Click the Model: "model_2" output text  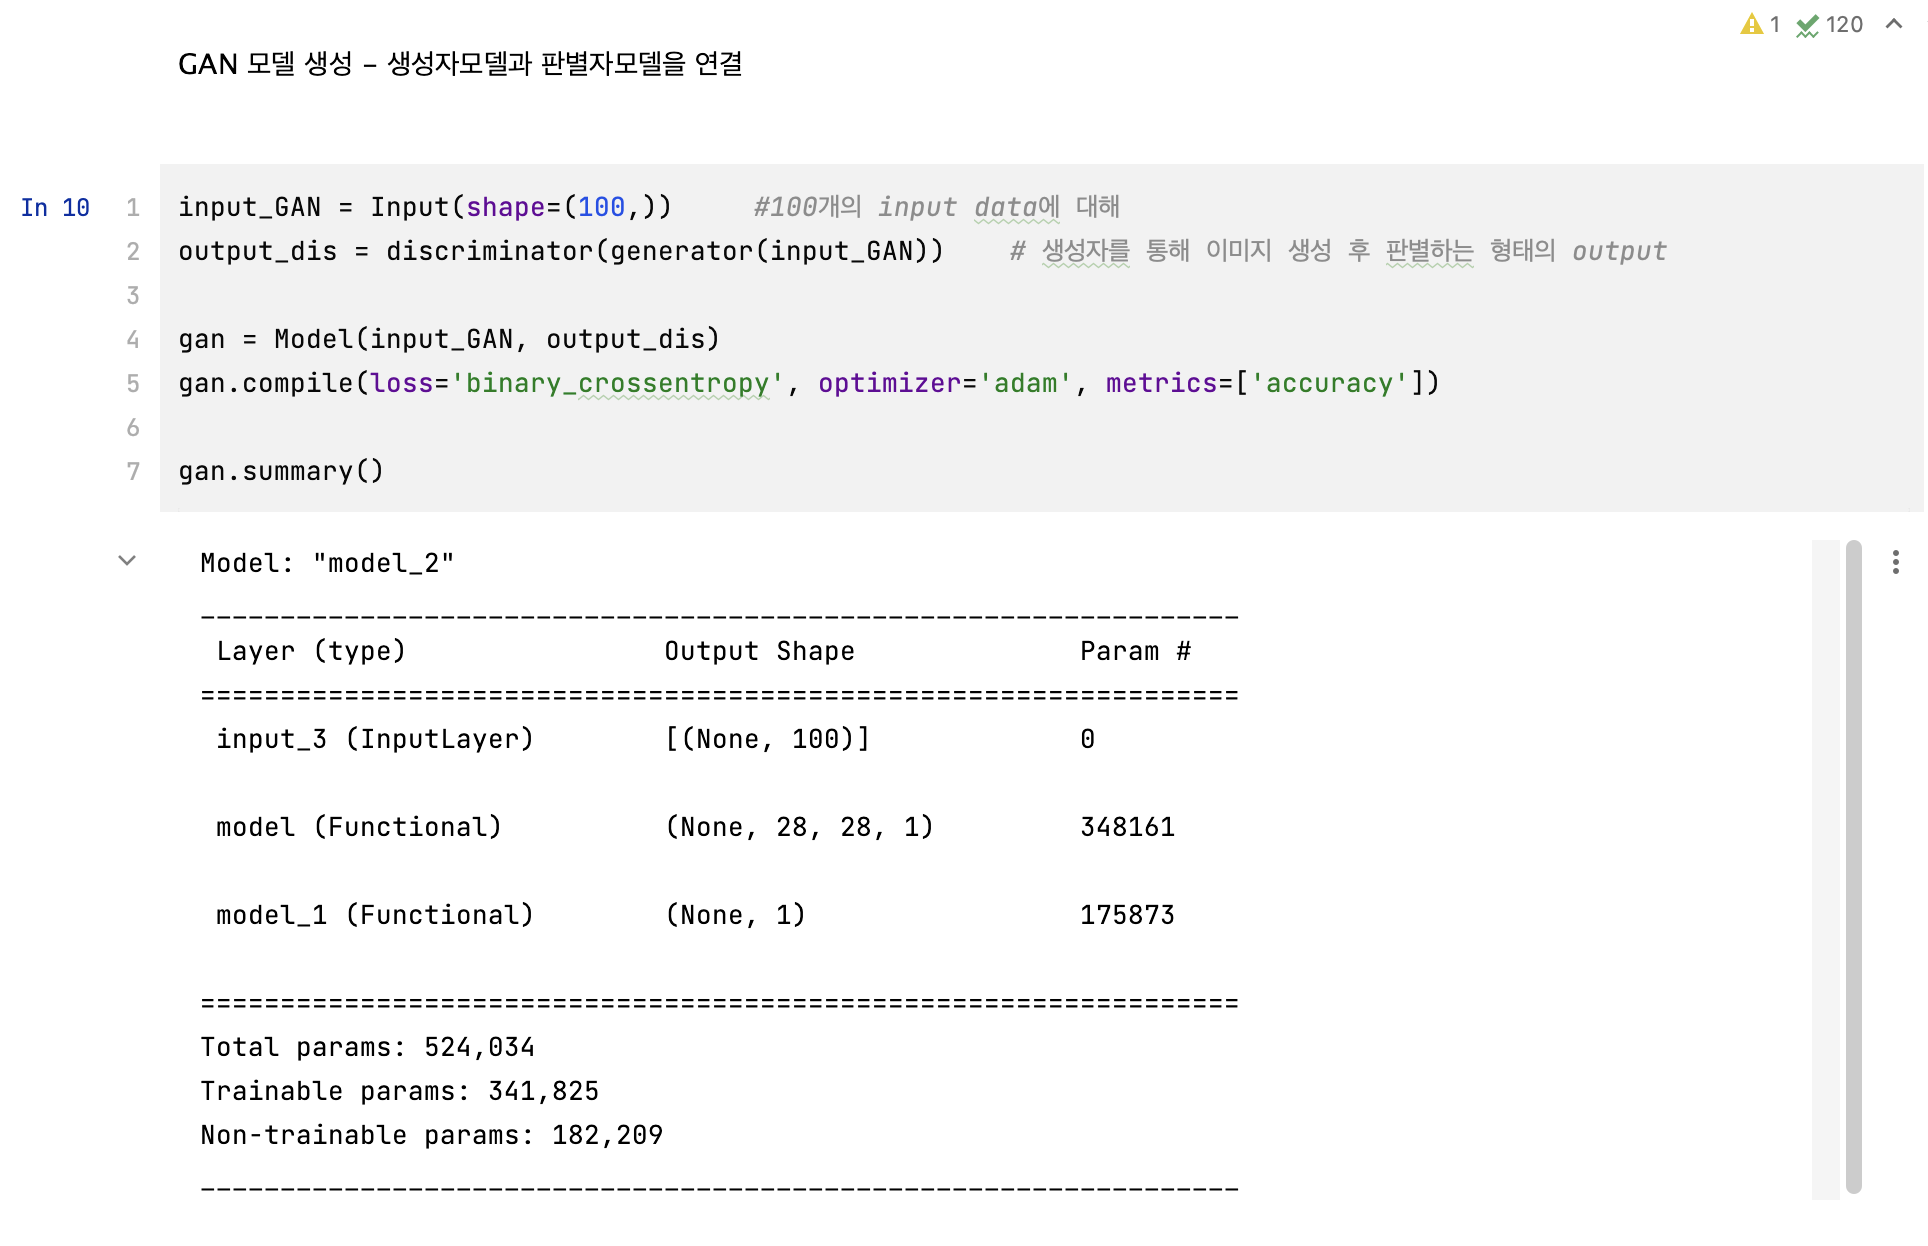pos(327,564)
